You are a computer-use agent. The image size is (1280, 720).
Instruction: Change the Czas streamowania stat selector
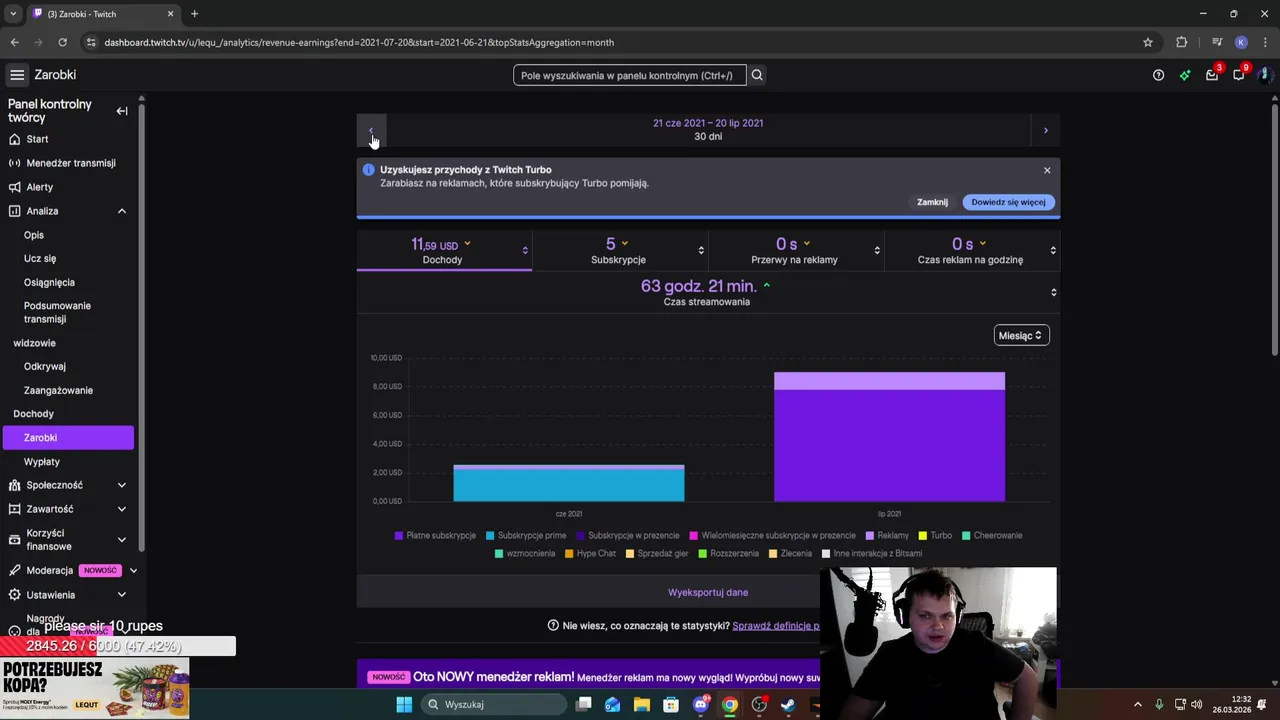tap(1053, 292)
